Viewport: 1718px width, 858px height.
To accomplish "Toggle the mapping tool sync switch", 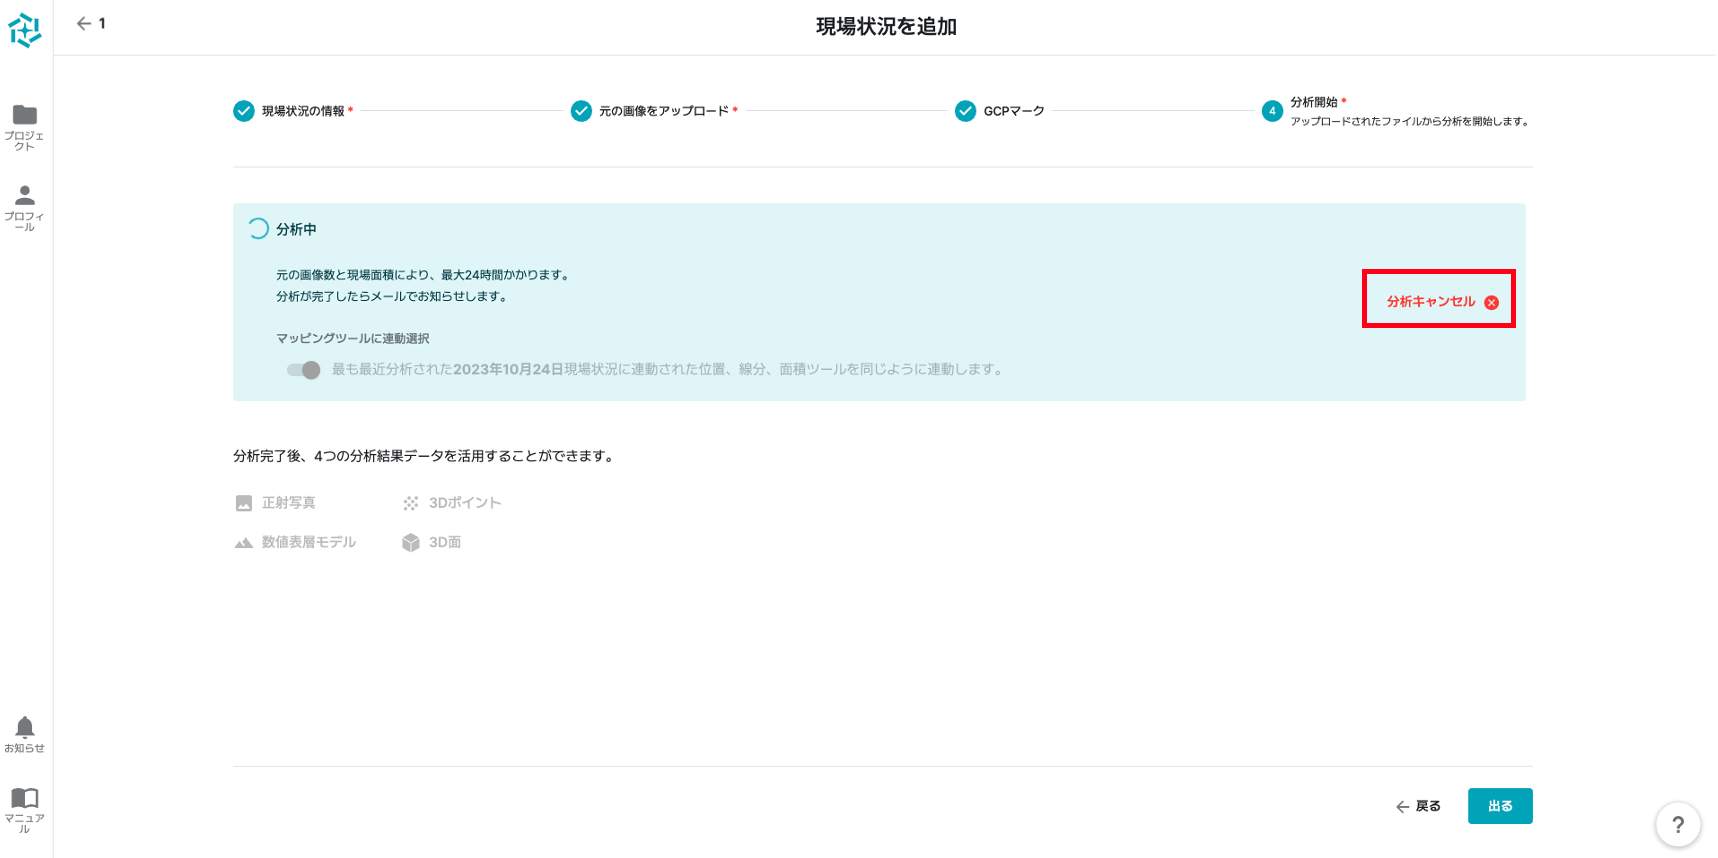I will (x=303, y=370).
